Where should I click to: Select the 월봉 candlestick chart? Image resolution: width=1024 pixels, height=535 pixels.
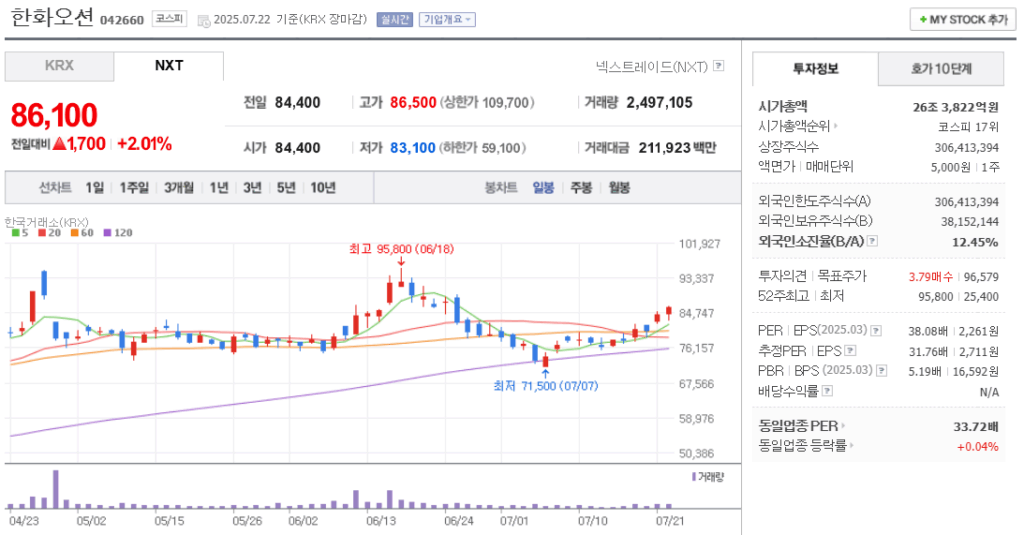(x=619, y=188)
